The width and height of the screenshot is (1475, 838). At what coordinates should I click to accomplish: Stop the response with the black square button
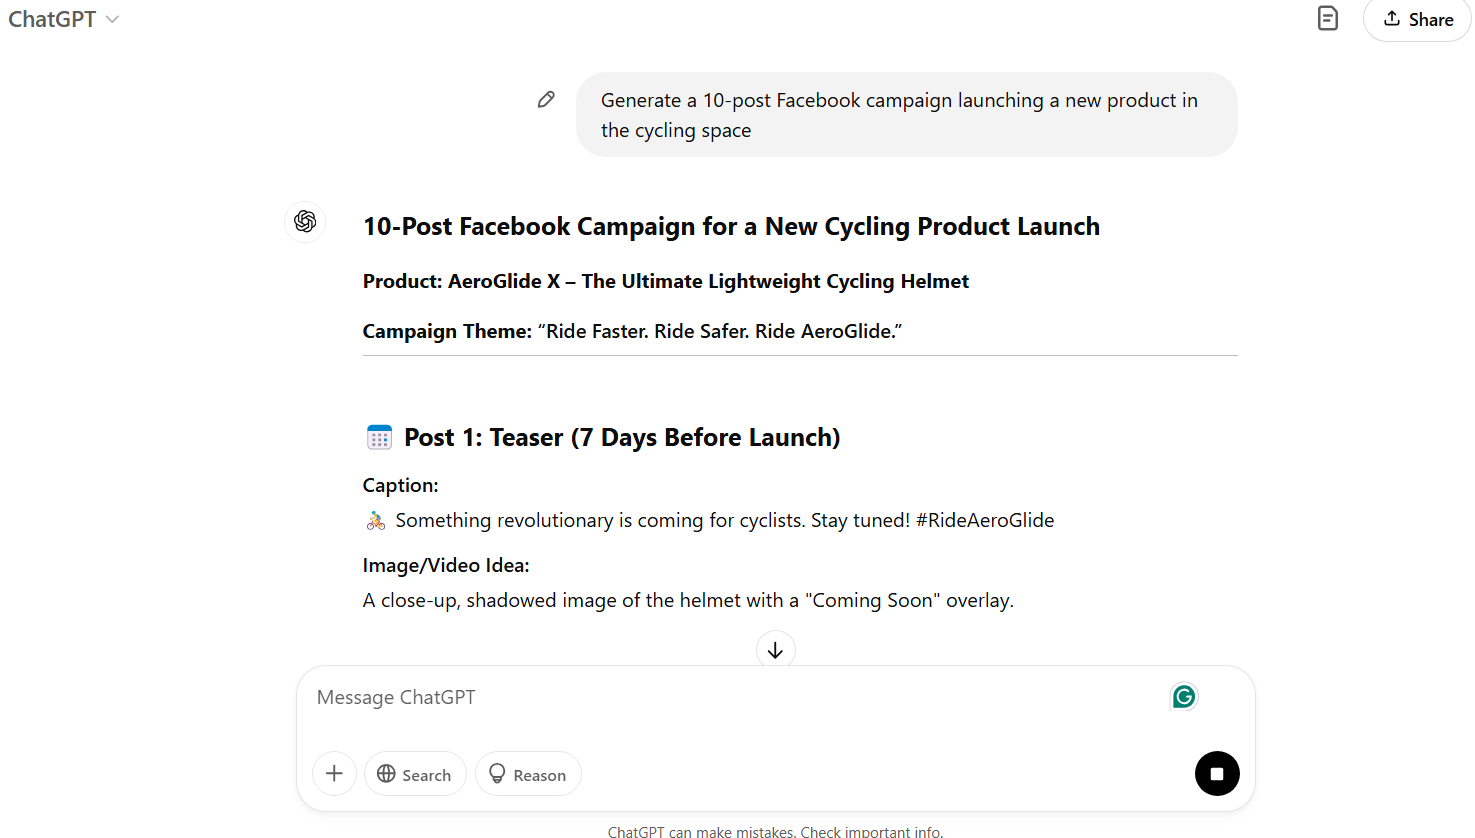coord(1217,773)
